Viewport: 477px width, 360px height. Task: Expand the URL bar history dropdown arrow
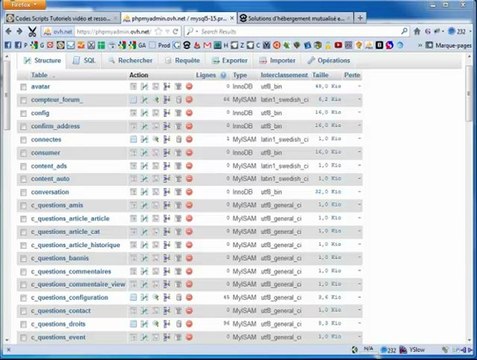pyautogui.click(x=168, y=32)
